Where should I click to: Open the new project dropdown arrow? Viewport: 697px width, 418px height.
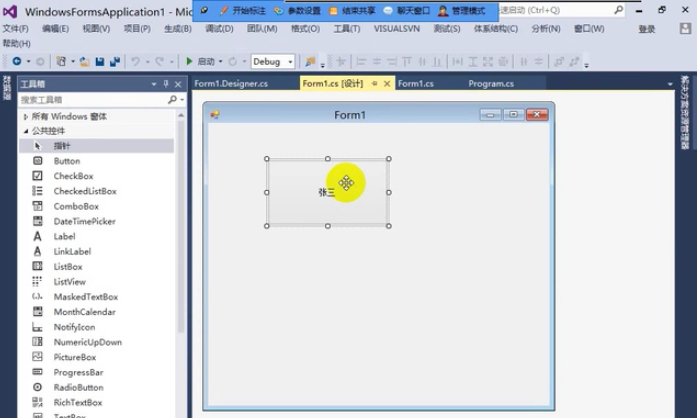click(x=73, y=61)
